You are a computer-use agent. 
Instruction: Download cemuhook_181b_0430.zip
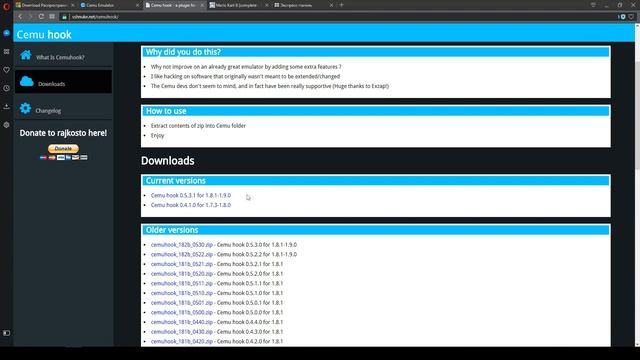[x=182, y=332]
